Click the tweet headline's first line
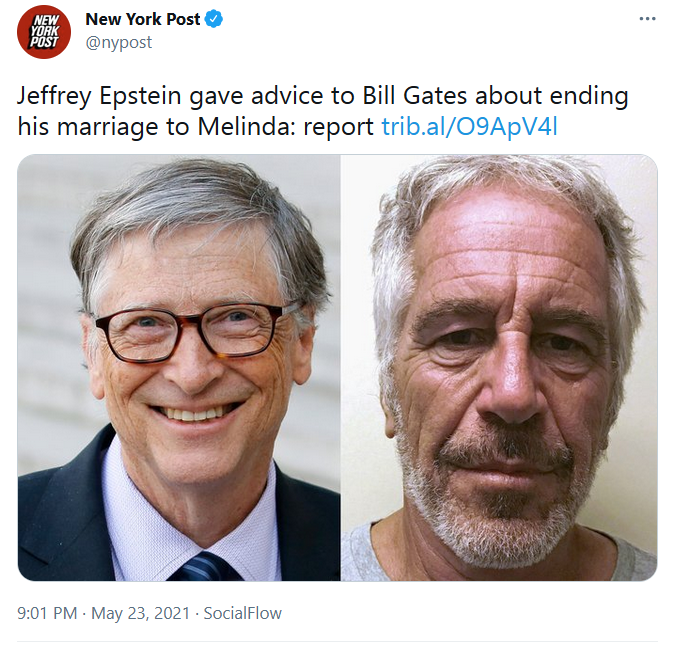Screen dimensions: 675x651 click(323, 98)
